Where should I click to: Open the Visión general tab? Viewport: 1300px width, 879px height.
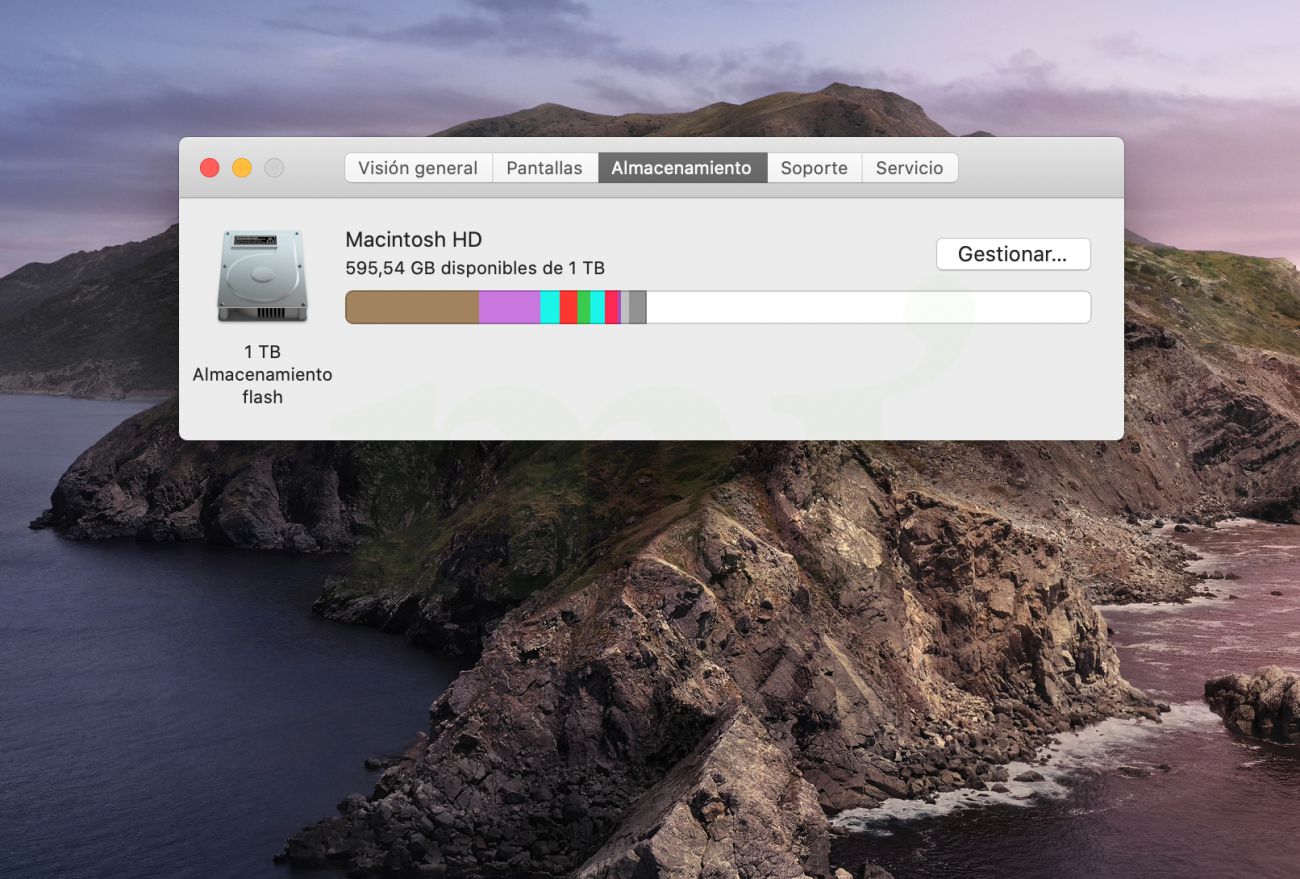point(418,168)
